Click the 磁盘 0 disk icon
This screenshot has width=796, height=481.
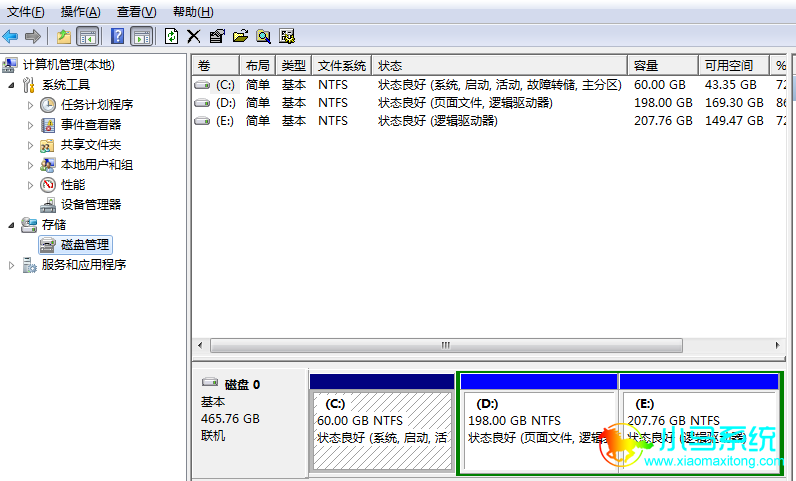pos(210,382)
